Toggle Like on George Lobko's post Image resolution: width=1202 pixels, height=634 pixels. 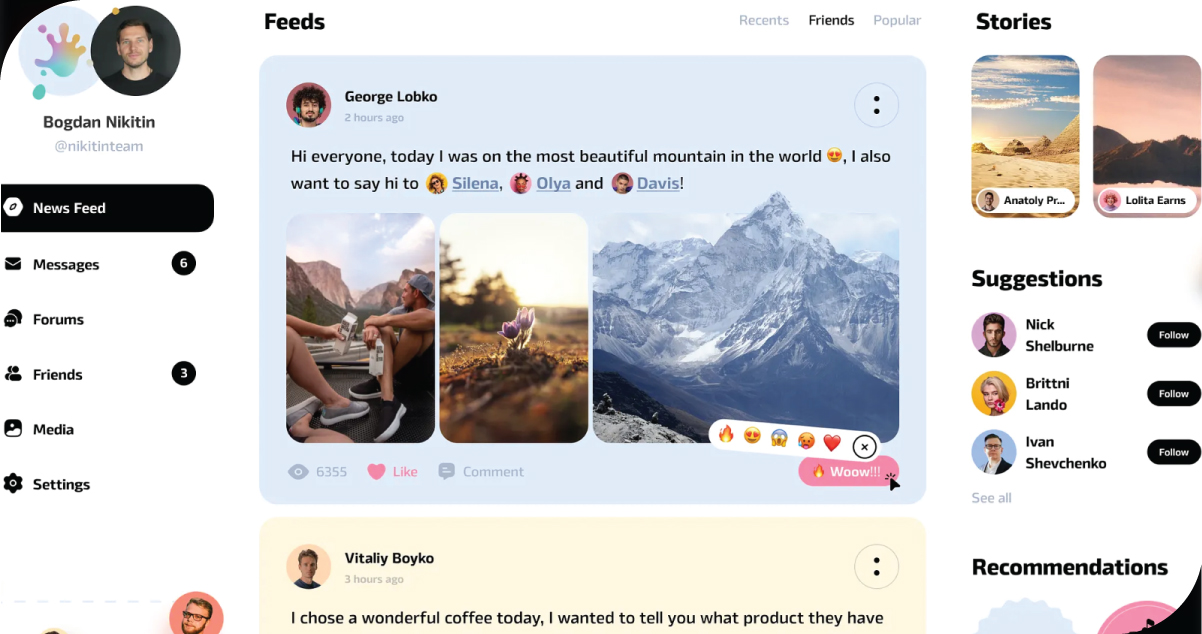pos(392,471)
